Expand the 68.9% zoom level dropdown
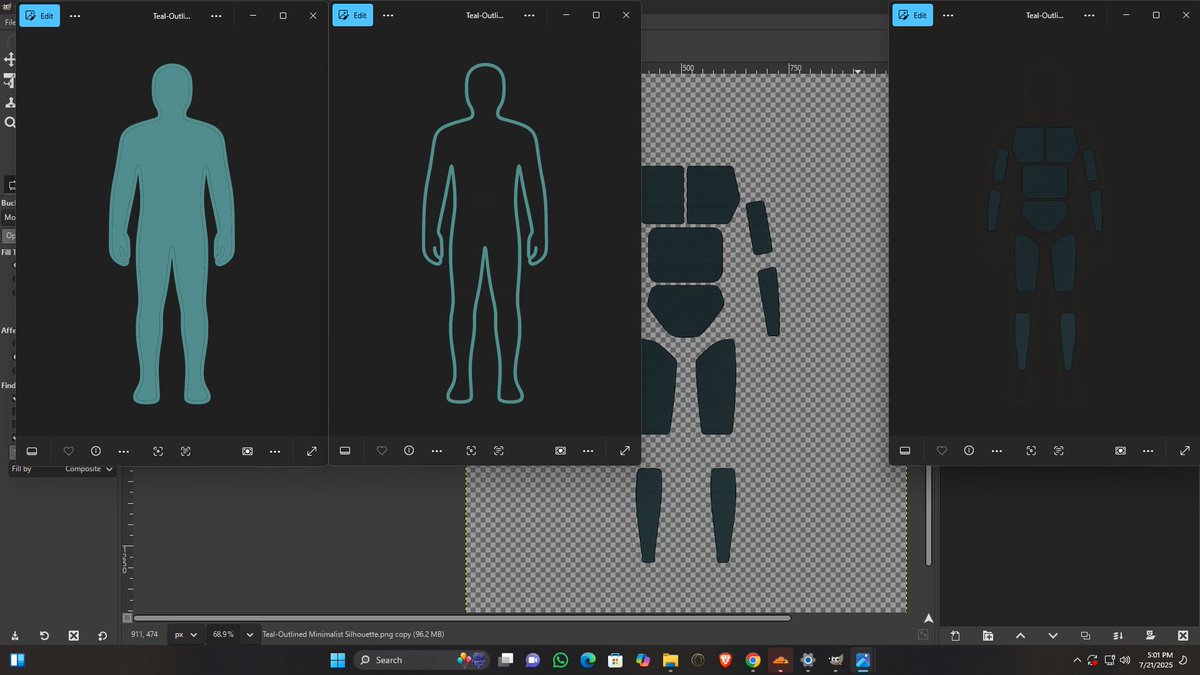This screenshot has height=675, width=1200. [x=249, y=635]
